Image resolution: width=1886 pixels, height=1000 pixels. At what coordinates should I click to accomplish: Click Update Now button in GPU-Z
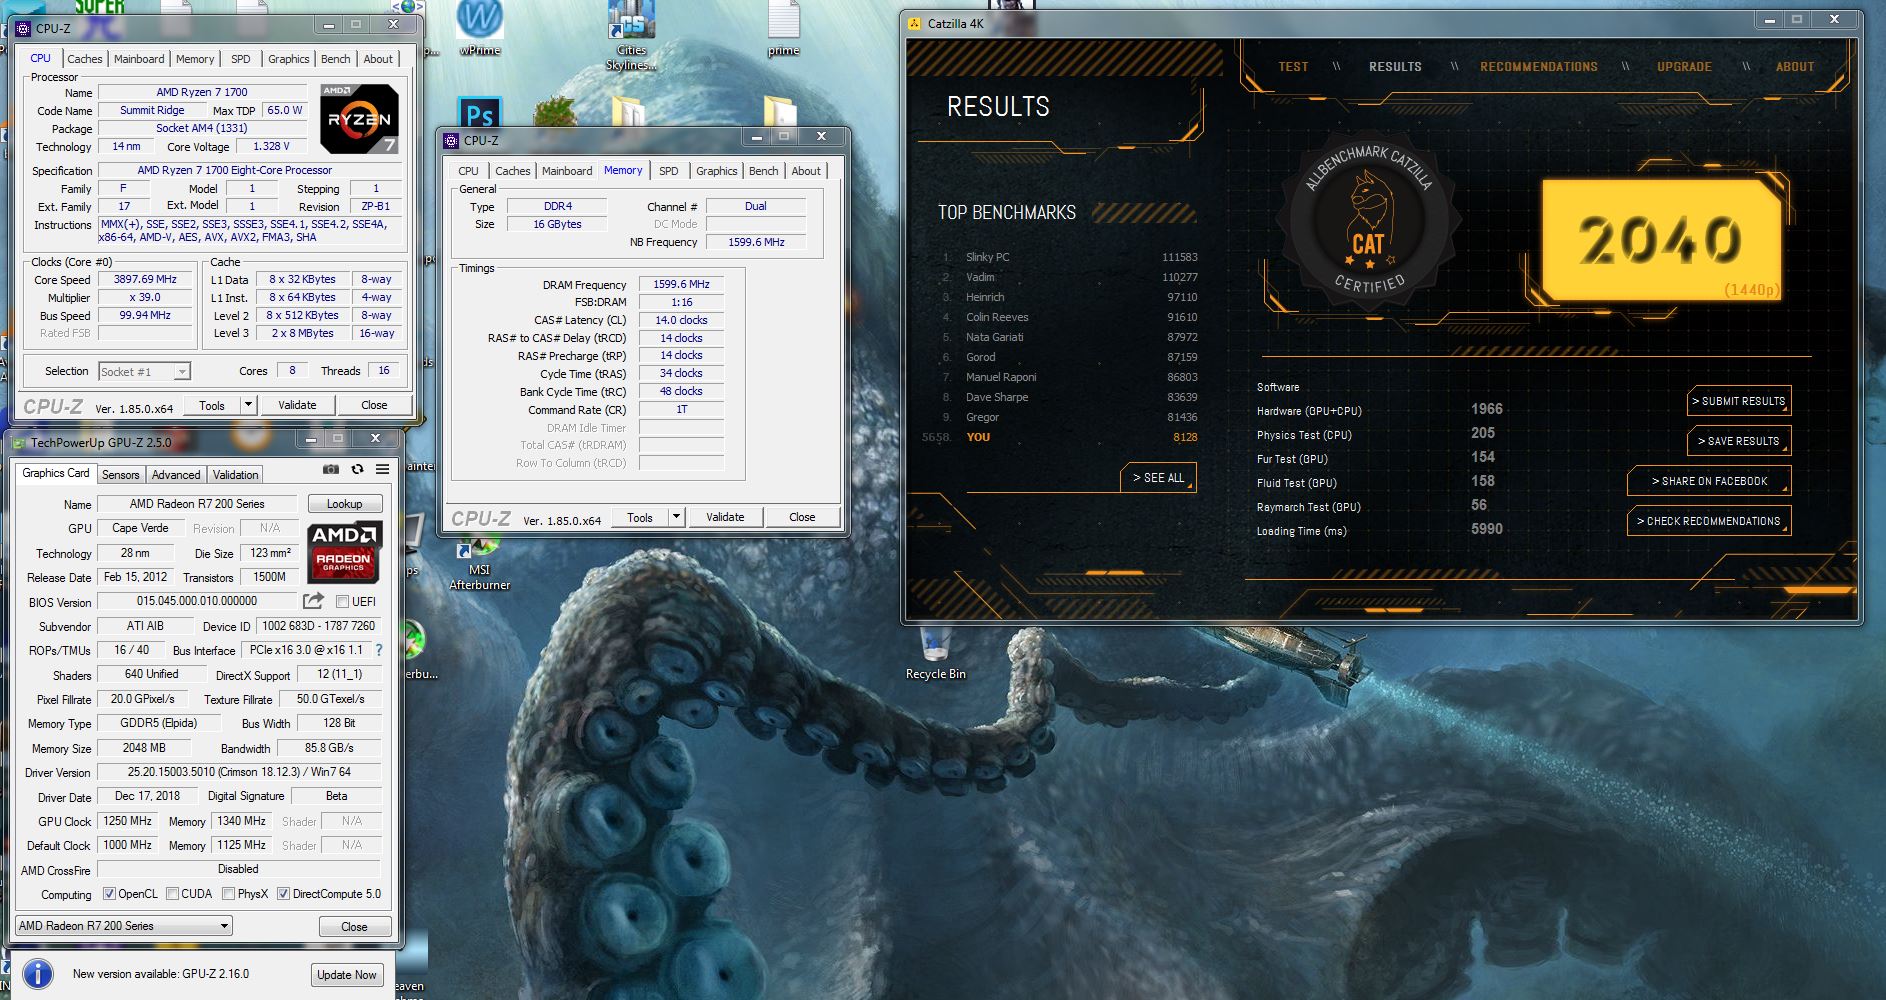pyautogui.click(x=347, y=975)
